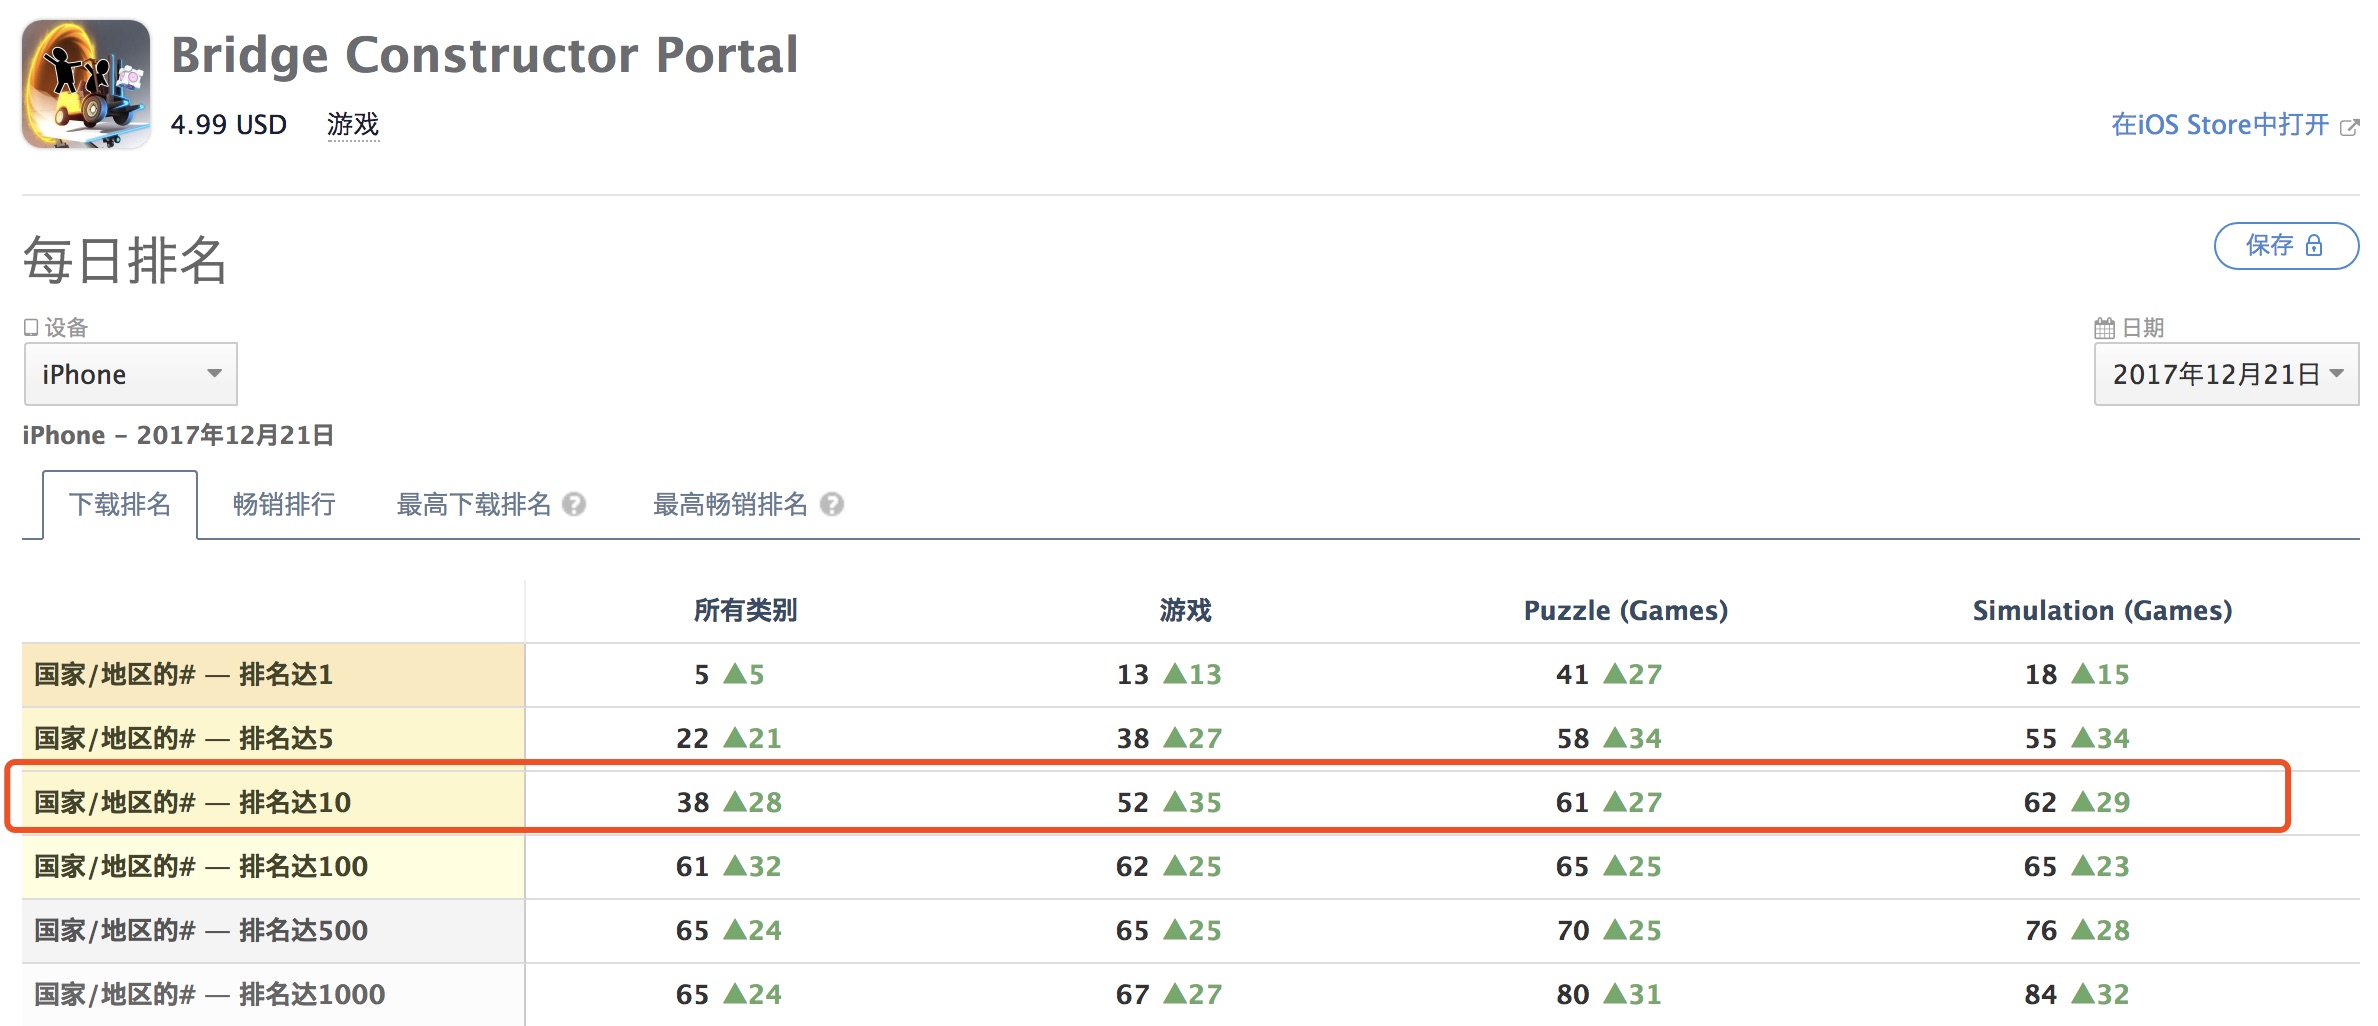Open the 在iOS Store中打开 link
The height and width of the screenshot is (1026, 2378).
(x=2220, y=125)
